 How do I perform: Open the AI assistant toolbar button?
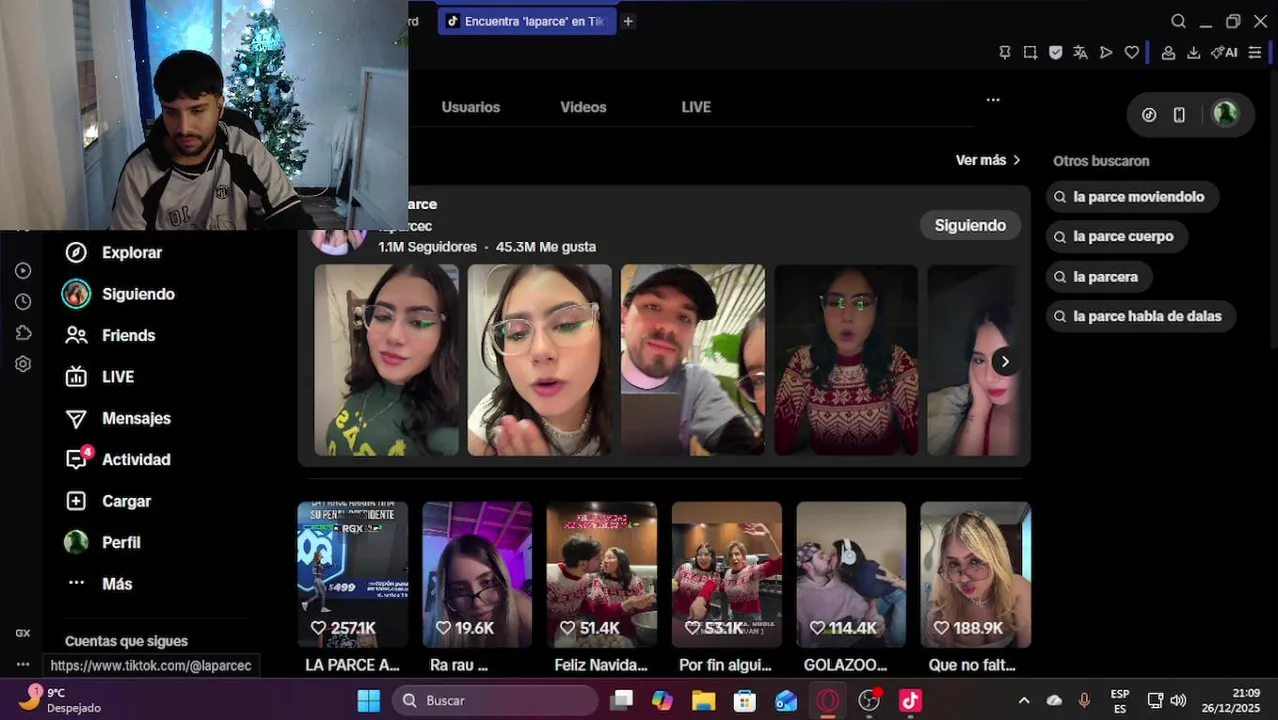click(x=1224, y=53)
